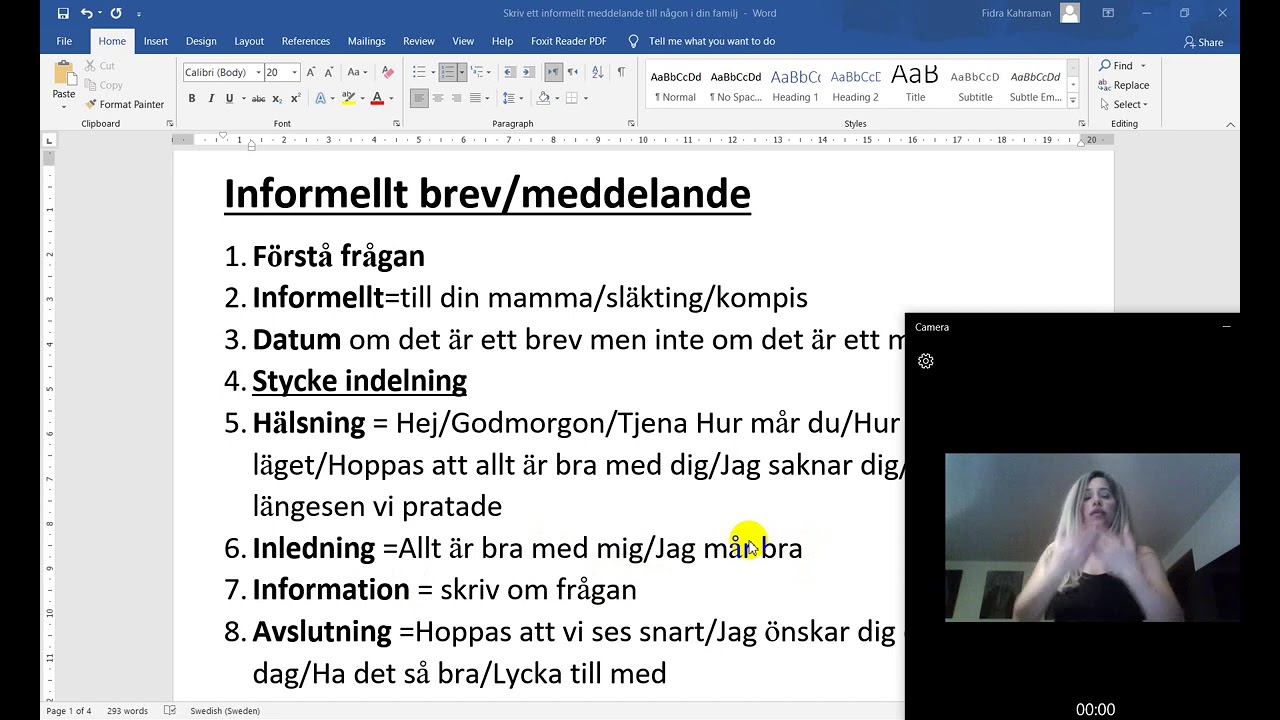Click Find in Editing group

[x=1116, y=66]
